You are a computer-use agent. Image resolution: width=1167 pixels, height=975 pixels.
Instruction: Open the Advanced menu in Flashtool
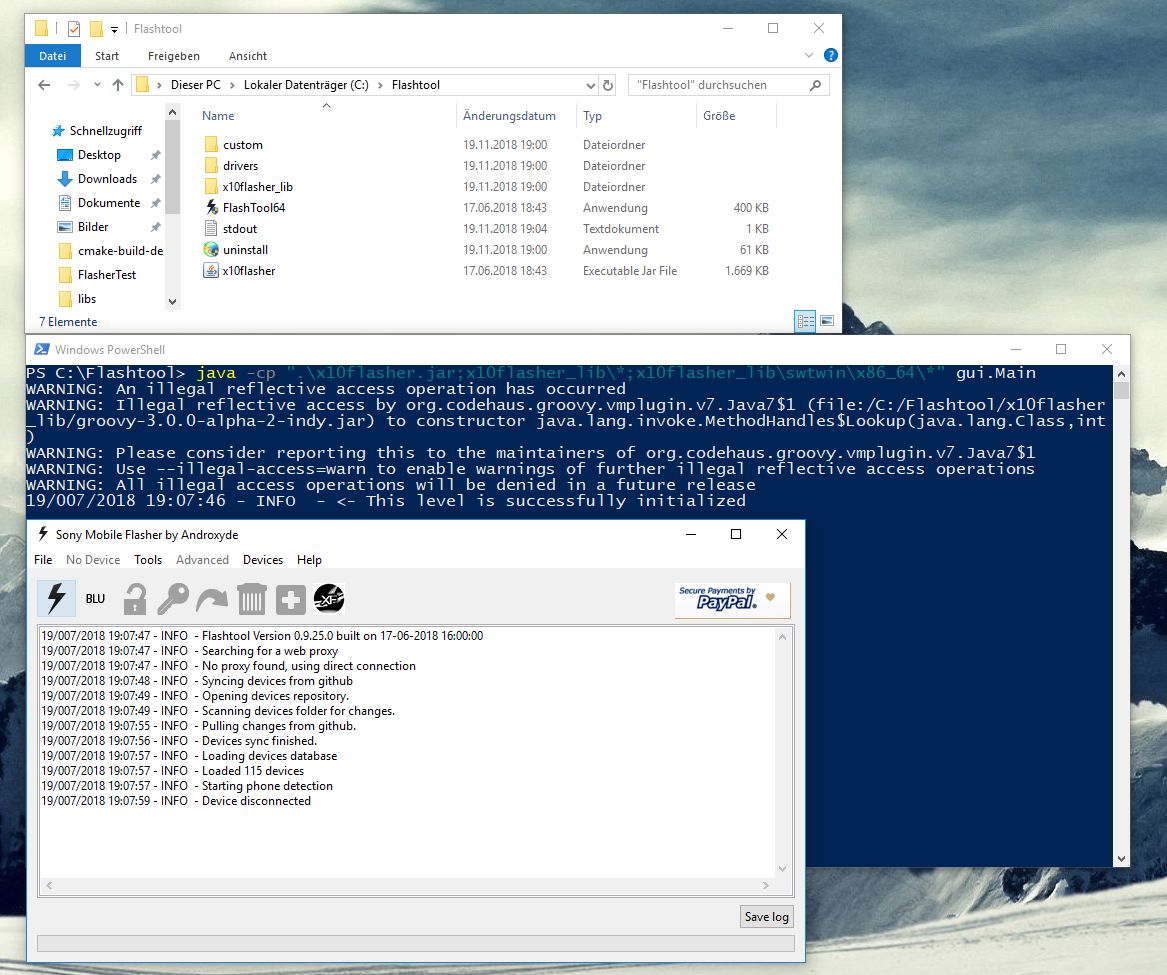click(202, 560)
